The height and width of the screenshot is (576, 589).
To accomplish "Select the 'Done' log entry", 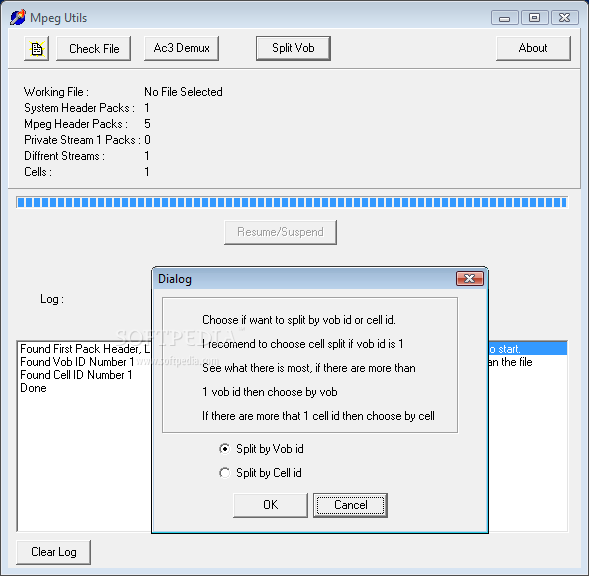I will [x=33, y=388].
